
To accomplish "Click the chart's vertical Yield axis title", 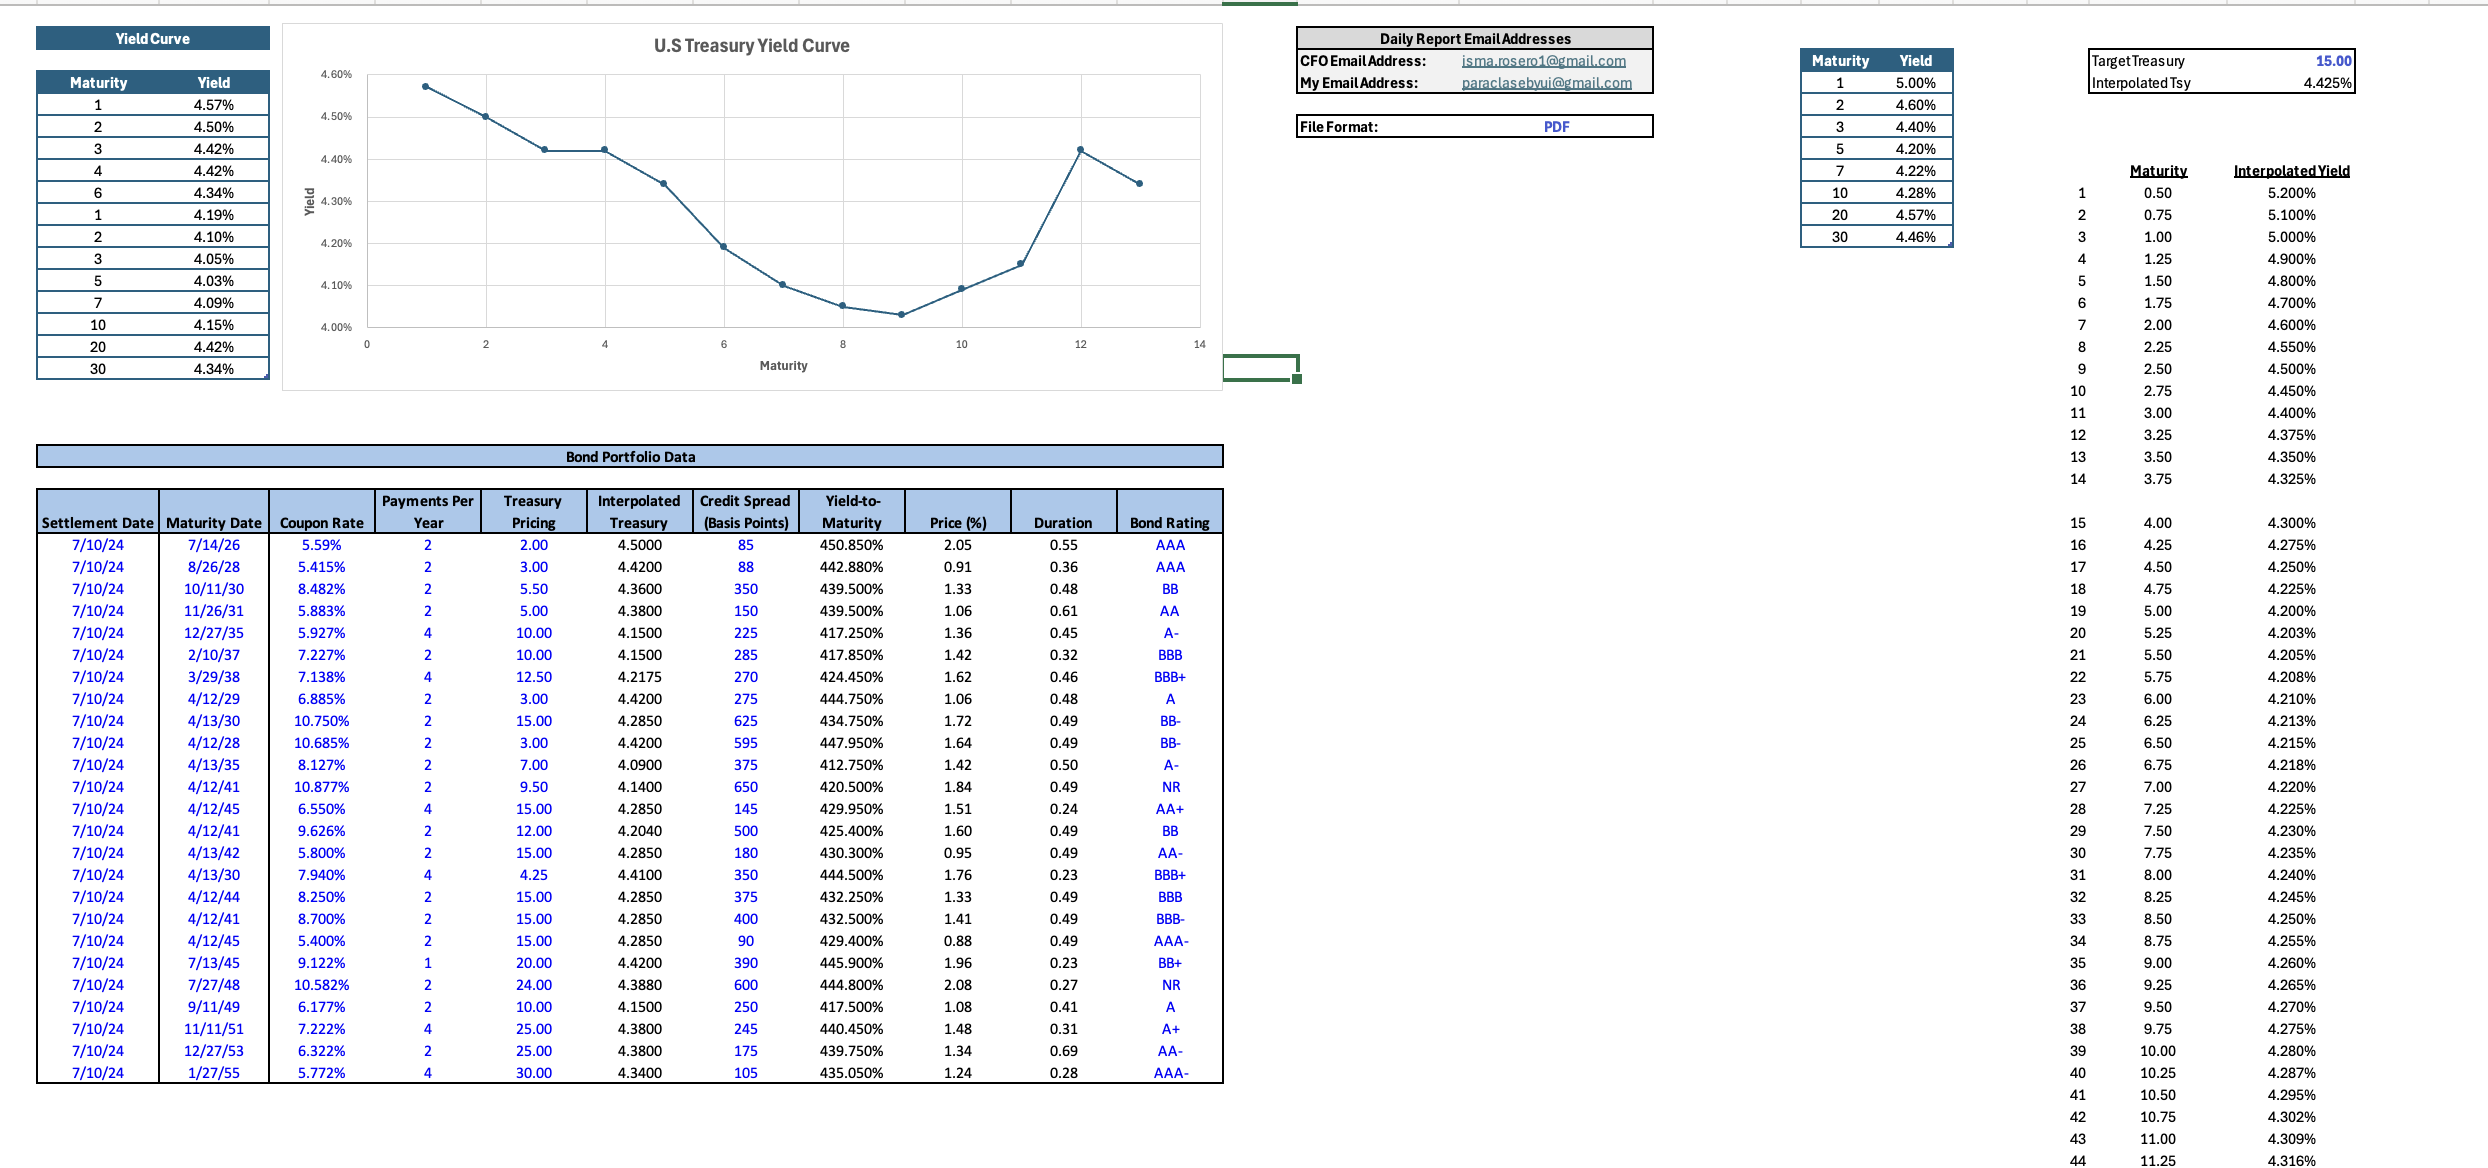I will 309,201.
